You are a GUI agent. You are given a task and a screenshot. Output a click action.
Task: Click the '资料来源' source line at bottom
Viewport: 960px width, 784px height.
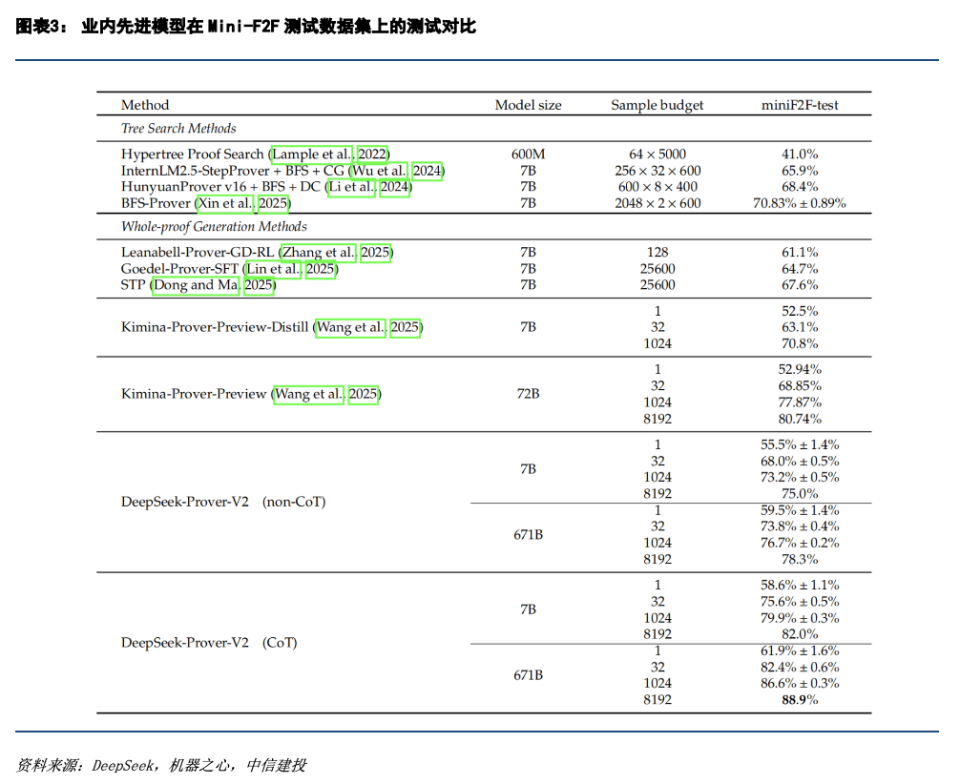point(161,765)
